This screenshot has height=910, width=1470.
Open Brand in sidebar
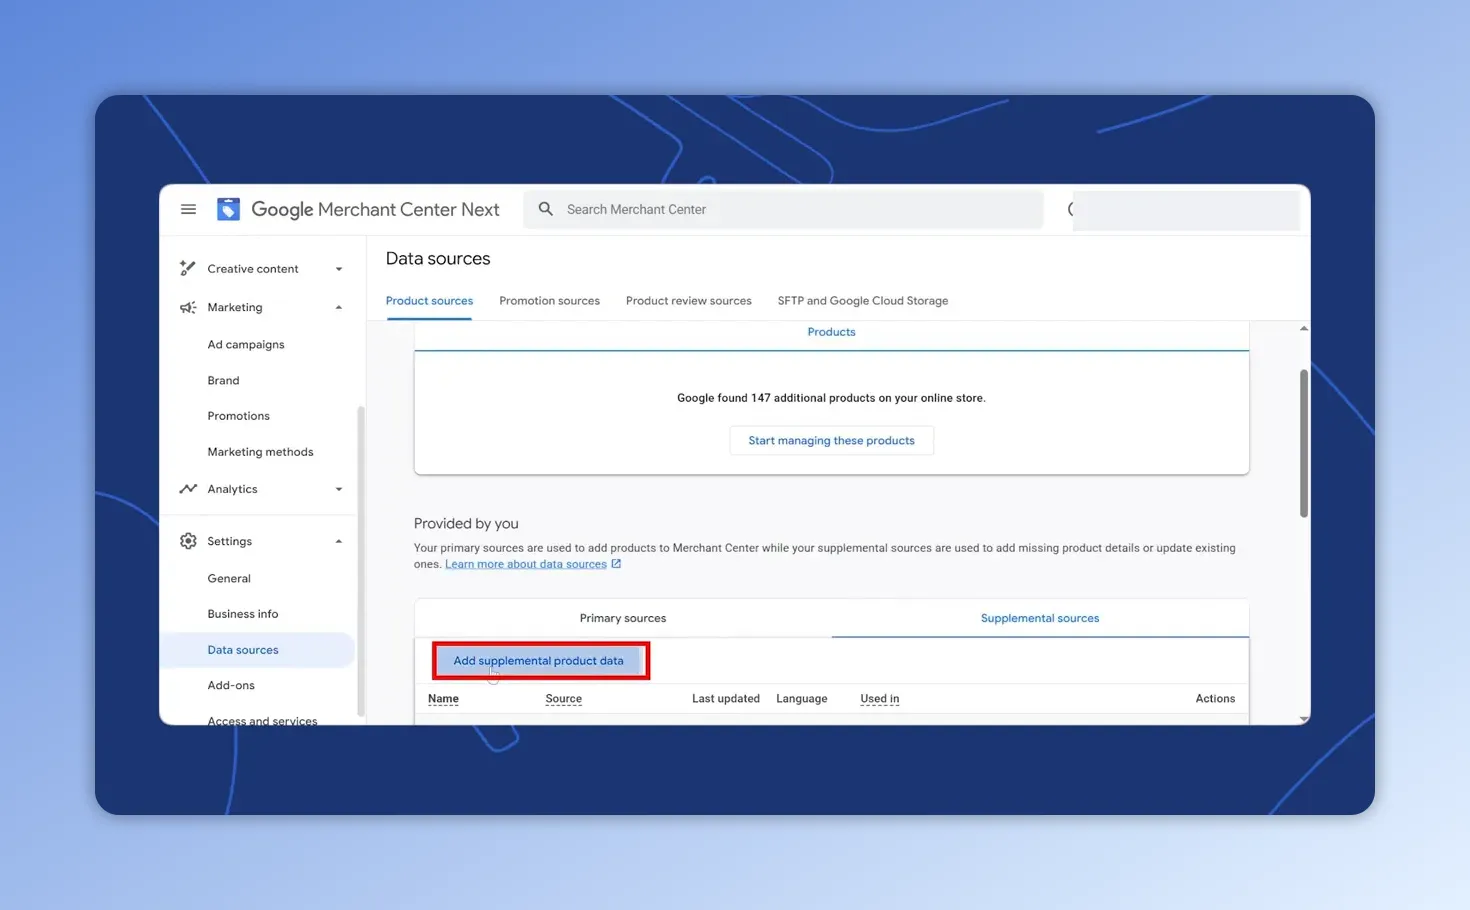(223, 381)
